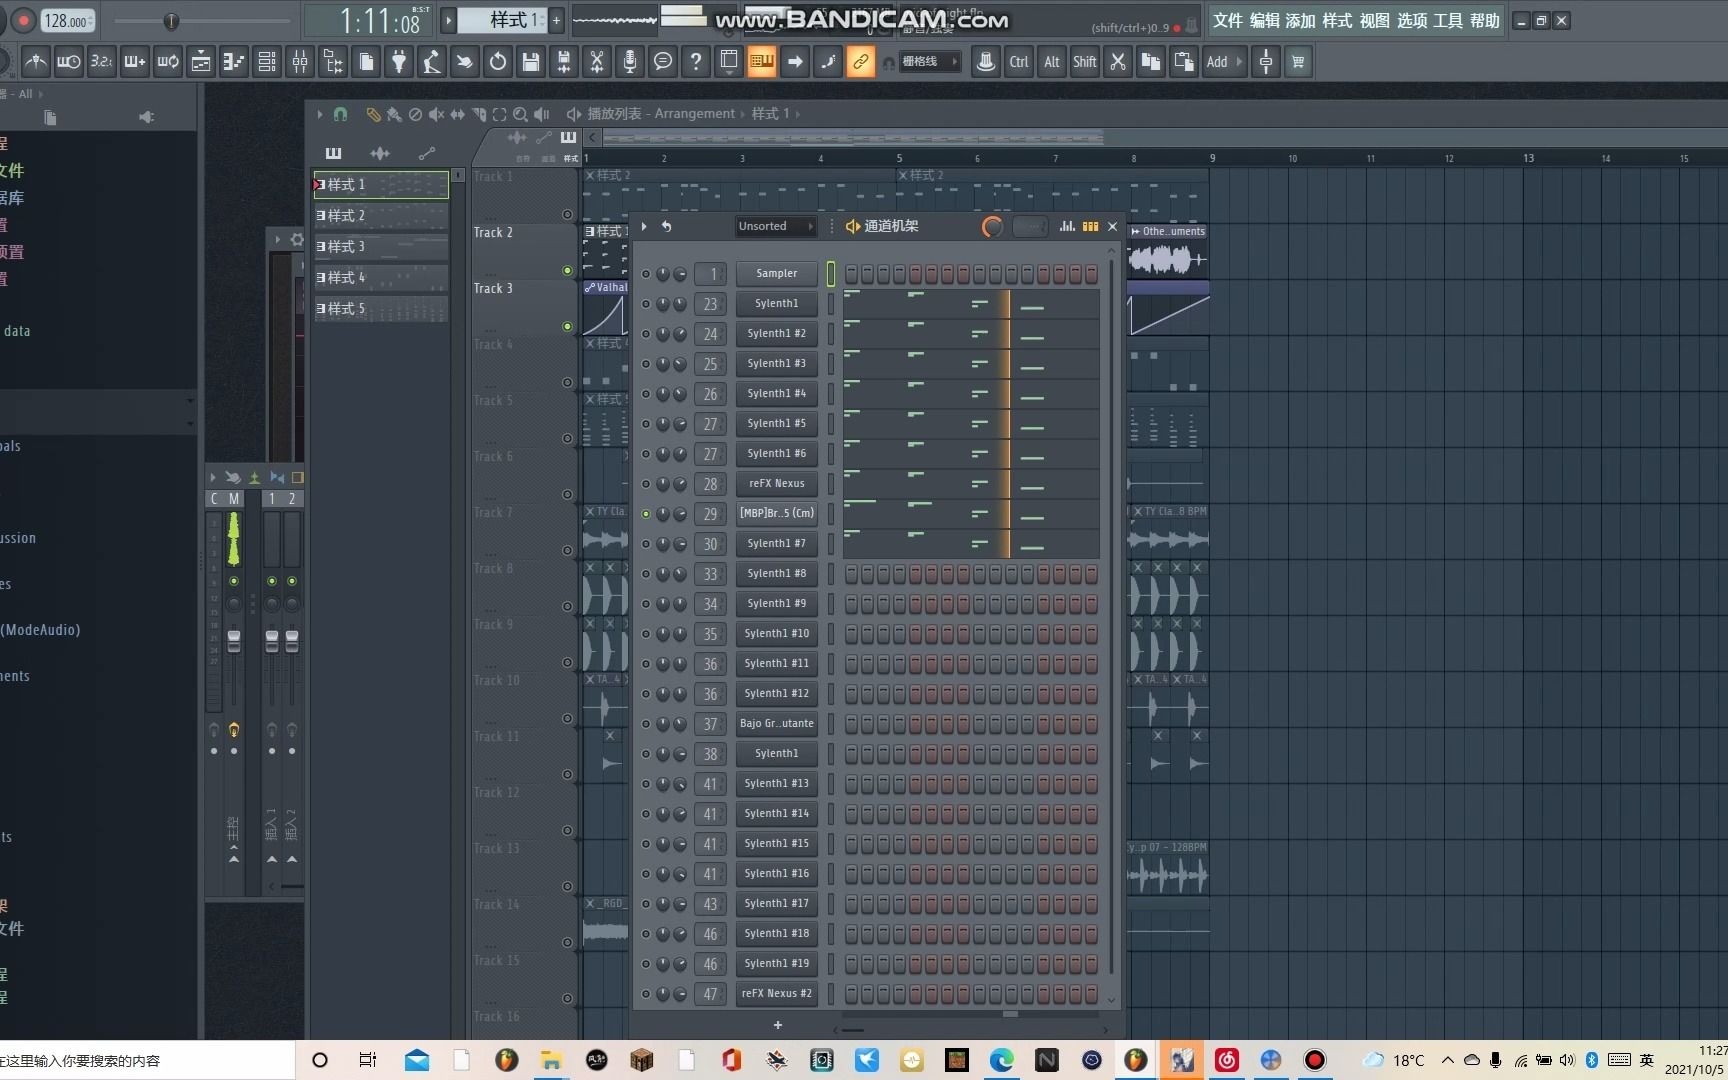Select the playlist mute tool

click(436, 114)
